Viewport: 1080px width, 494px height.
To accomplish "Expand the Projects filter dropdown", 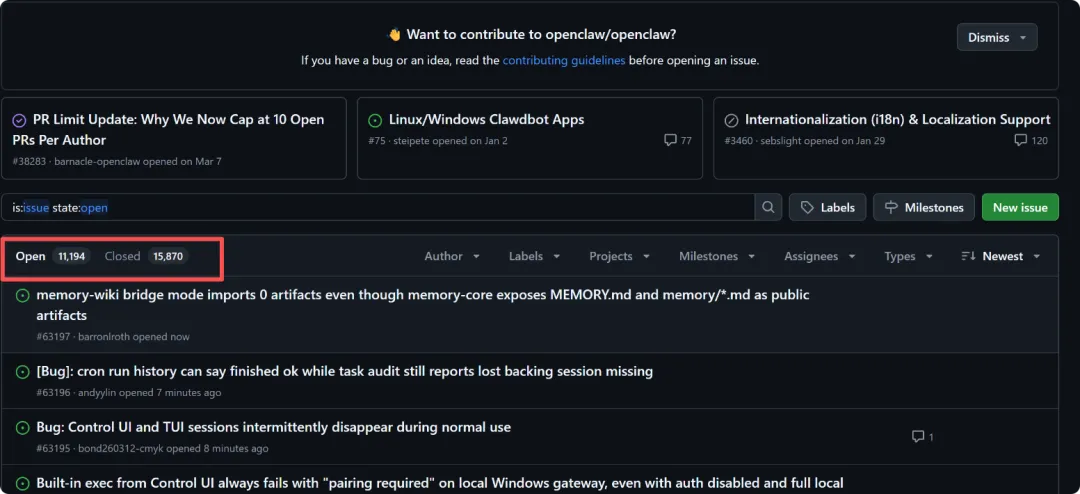I will [x=620, y=256].
